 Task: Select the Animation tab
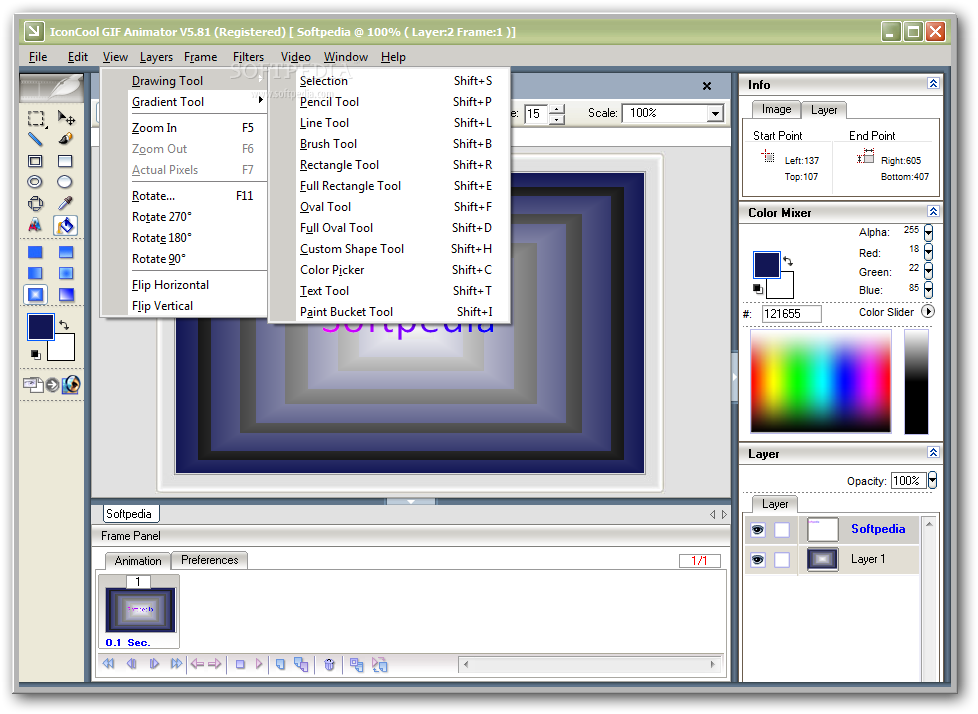click(138, 561)
